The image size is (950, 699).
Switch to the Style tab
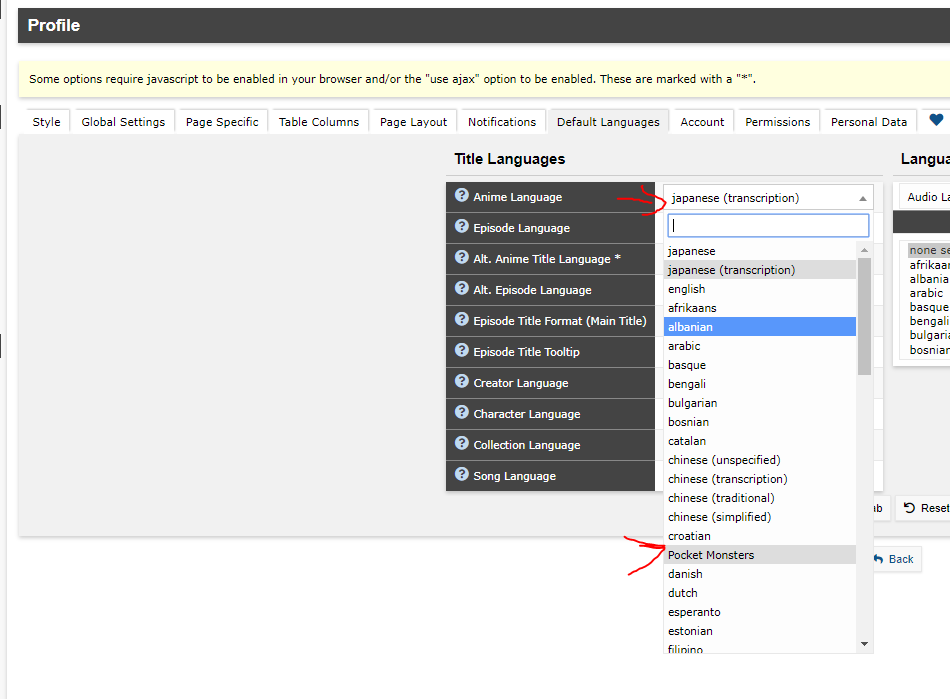[46, 122]
